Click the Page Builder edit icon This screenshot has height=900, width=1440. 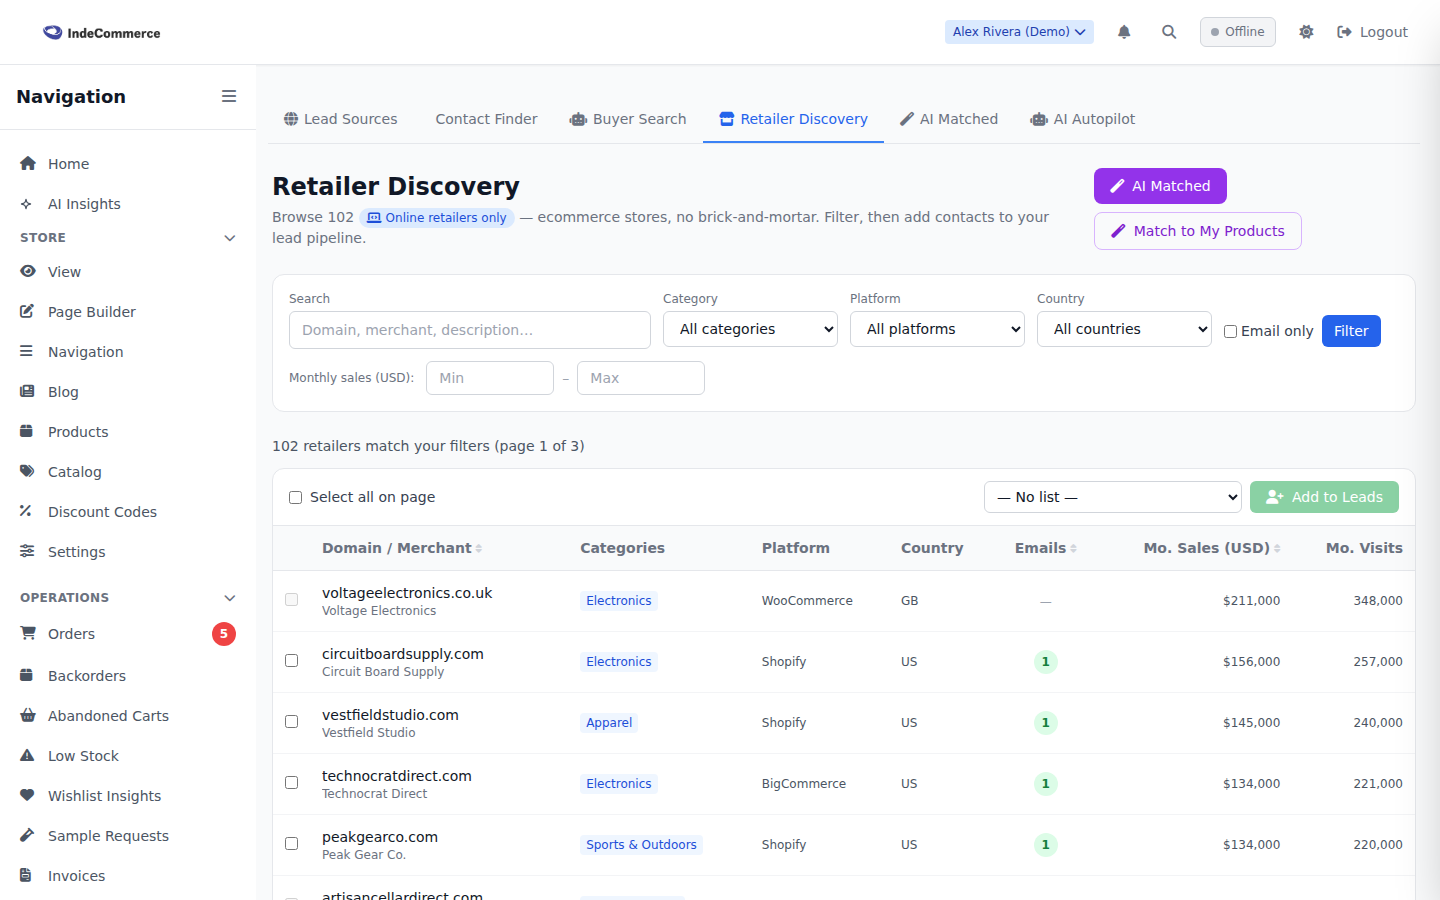tap(28, 311)
